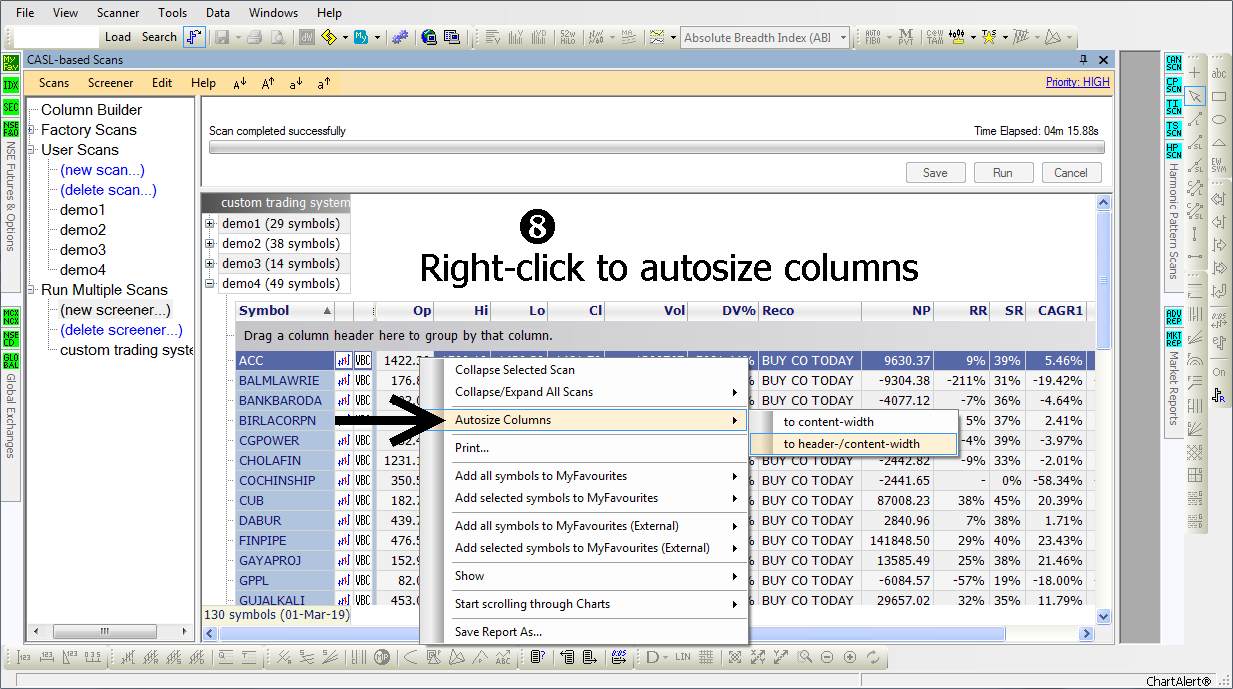Toggle the On button in drawing toolbar
The width and height of the screenshot is (1233, 689).
coord(1219,372)
